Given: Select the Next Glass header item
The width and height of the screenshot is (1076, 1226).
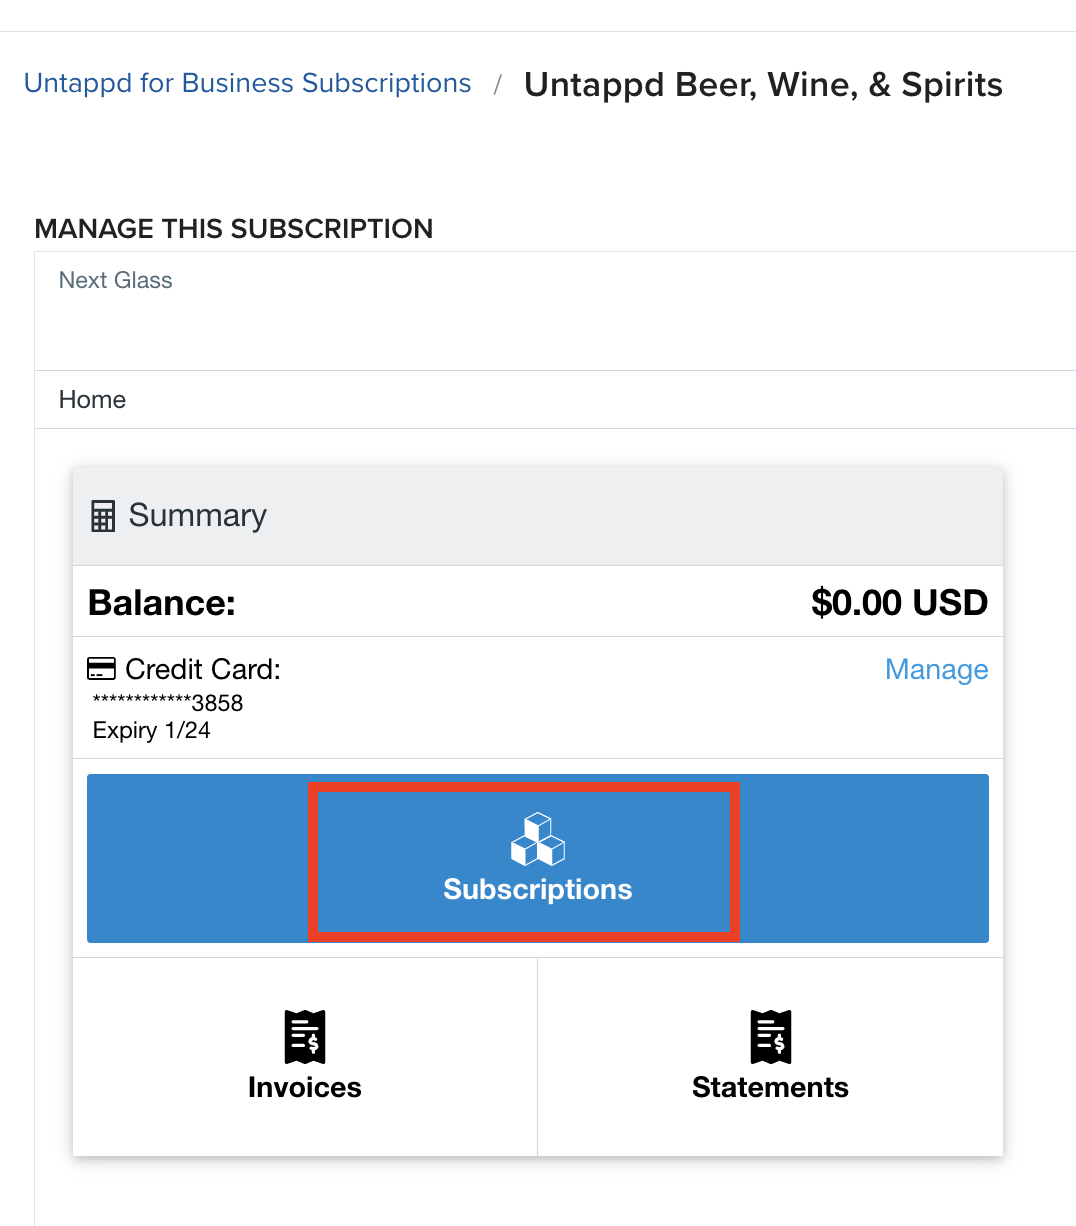Looking at the screenshot, I should click(115, 280).
